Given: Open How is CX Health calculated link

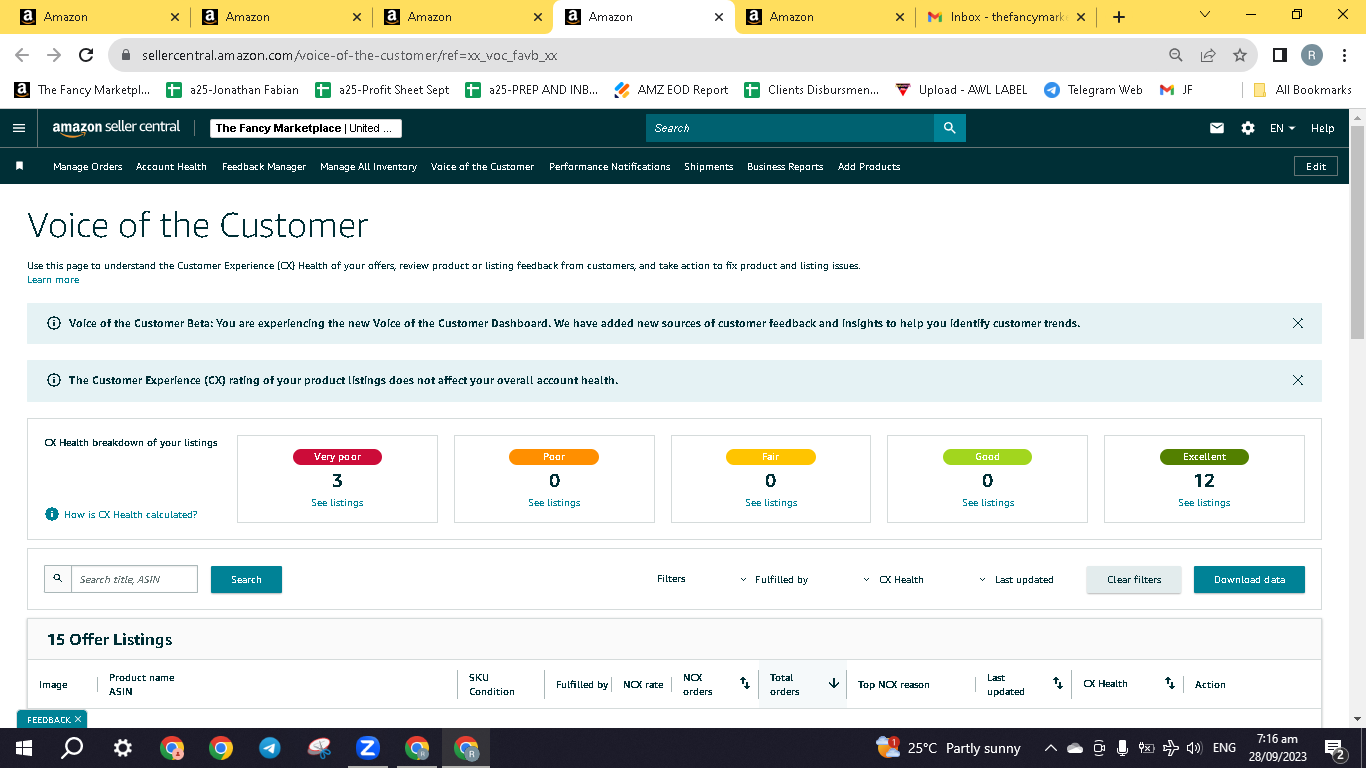Looking at the screenshot, I should pyautogui.click(x=131, y=514).
